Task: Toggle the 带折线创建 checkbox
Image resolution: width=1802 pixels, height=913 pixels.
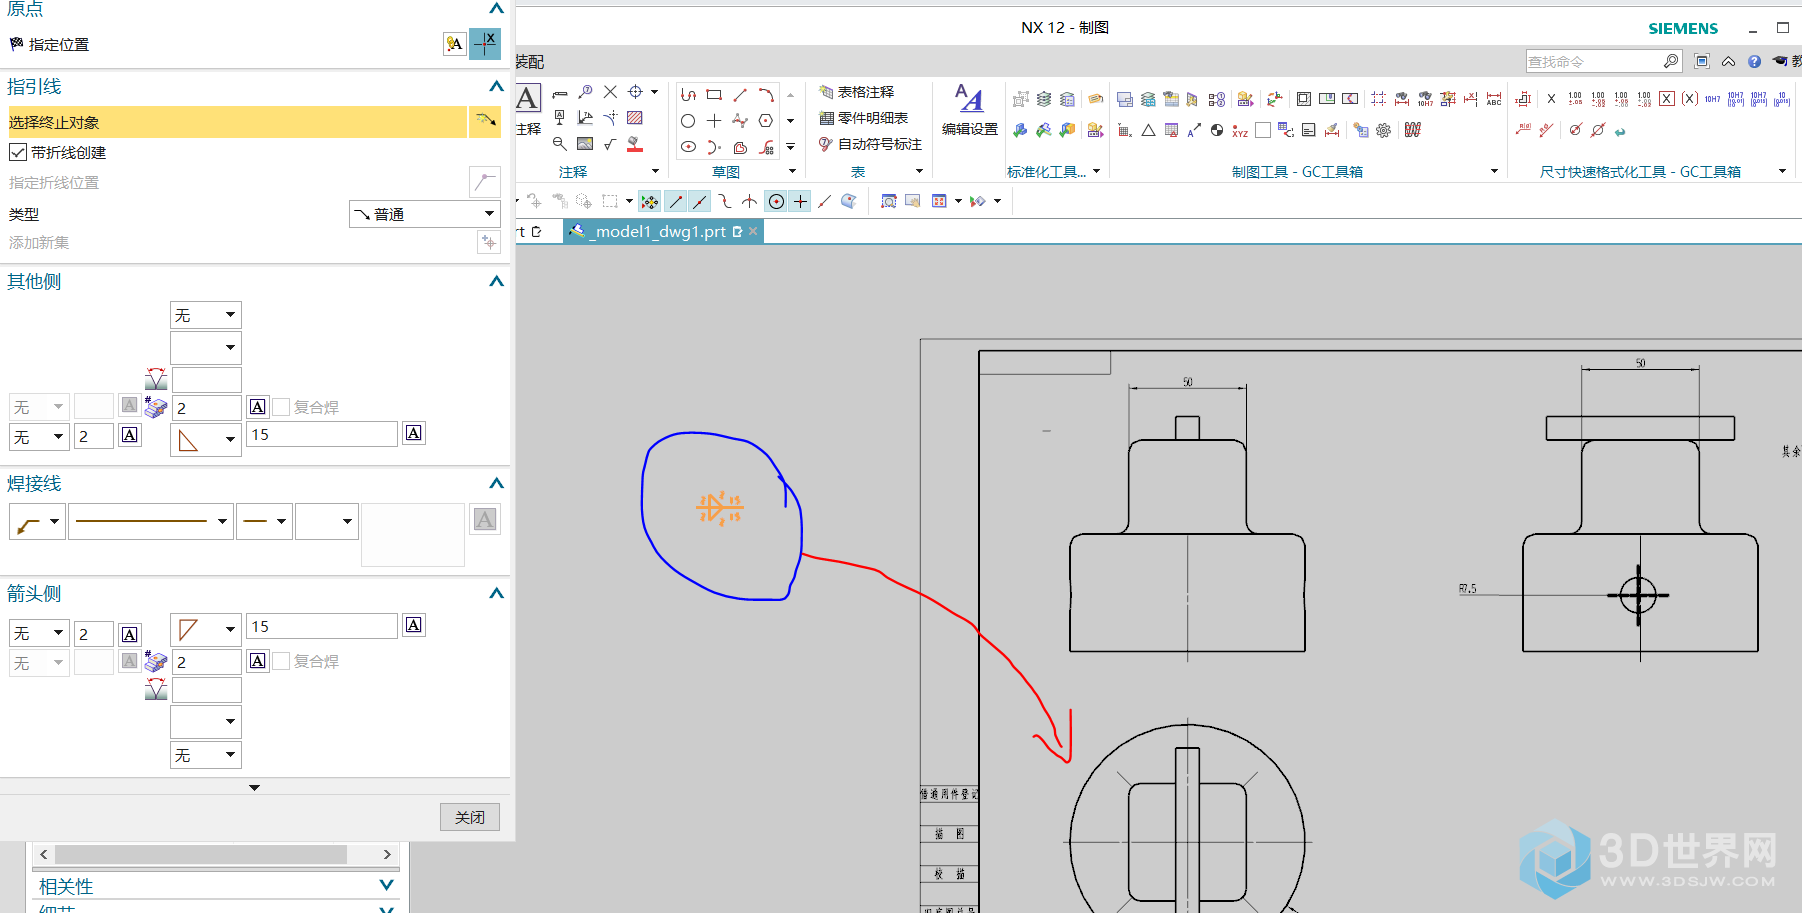Action: tap(17, 152)
